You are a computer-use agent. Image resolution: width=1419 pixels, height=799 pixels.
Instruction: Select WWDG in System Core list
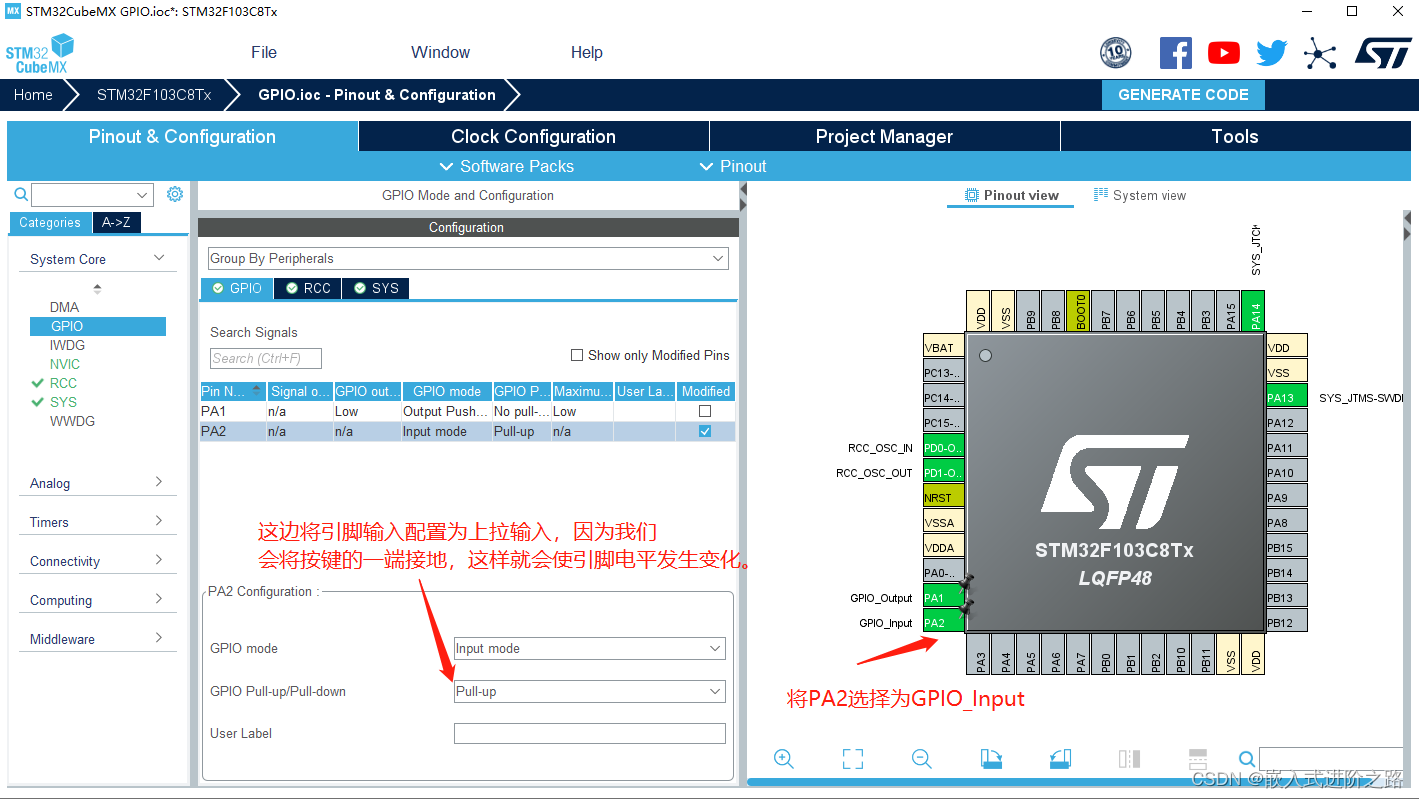pos(72,421)
